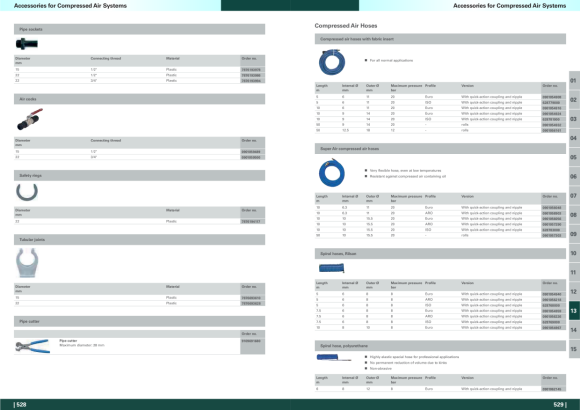Open chapter tab 15

(574, 349)
